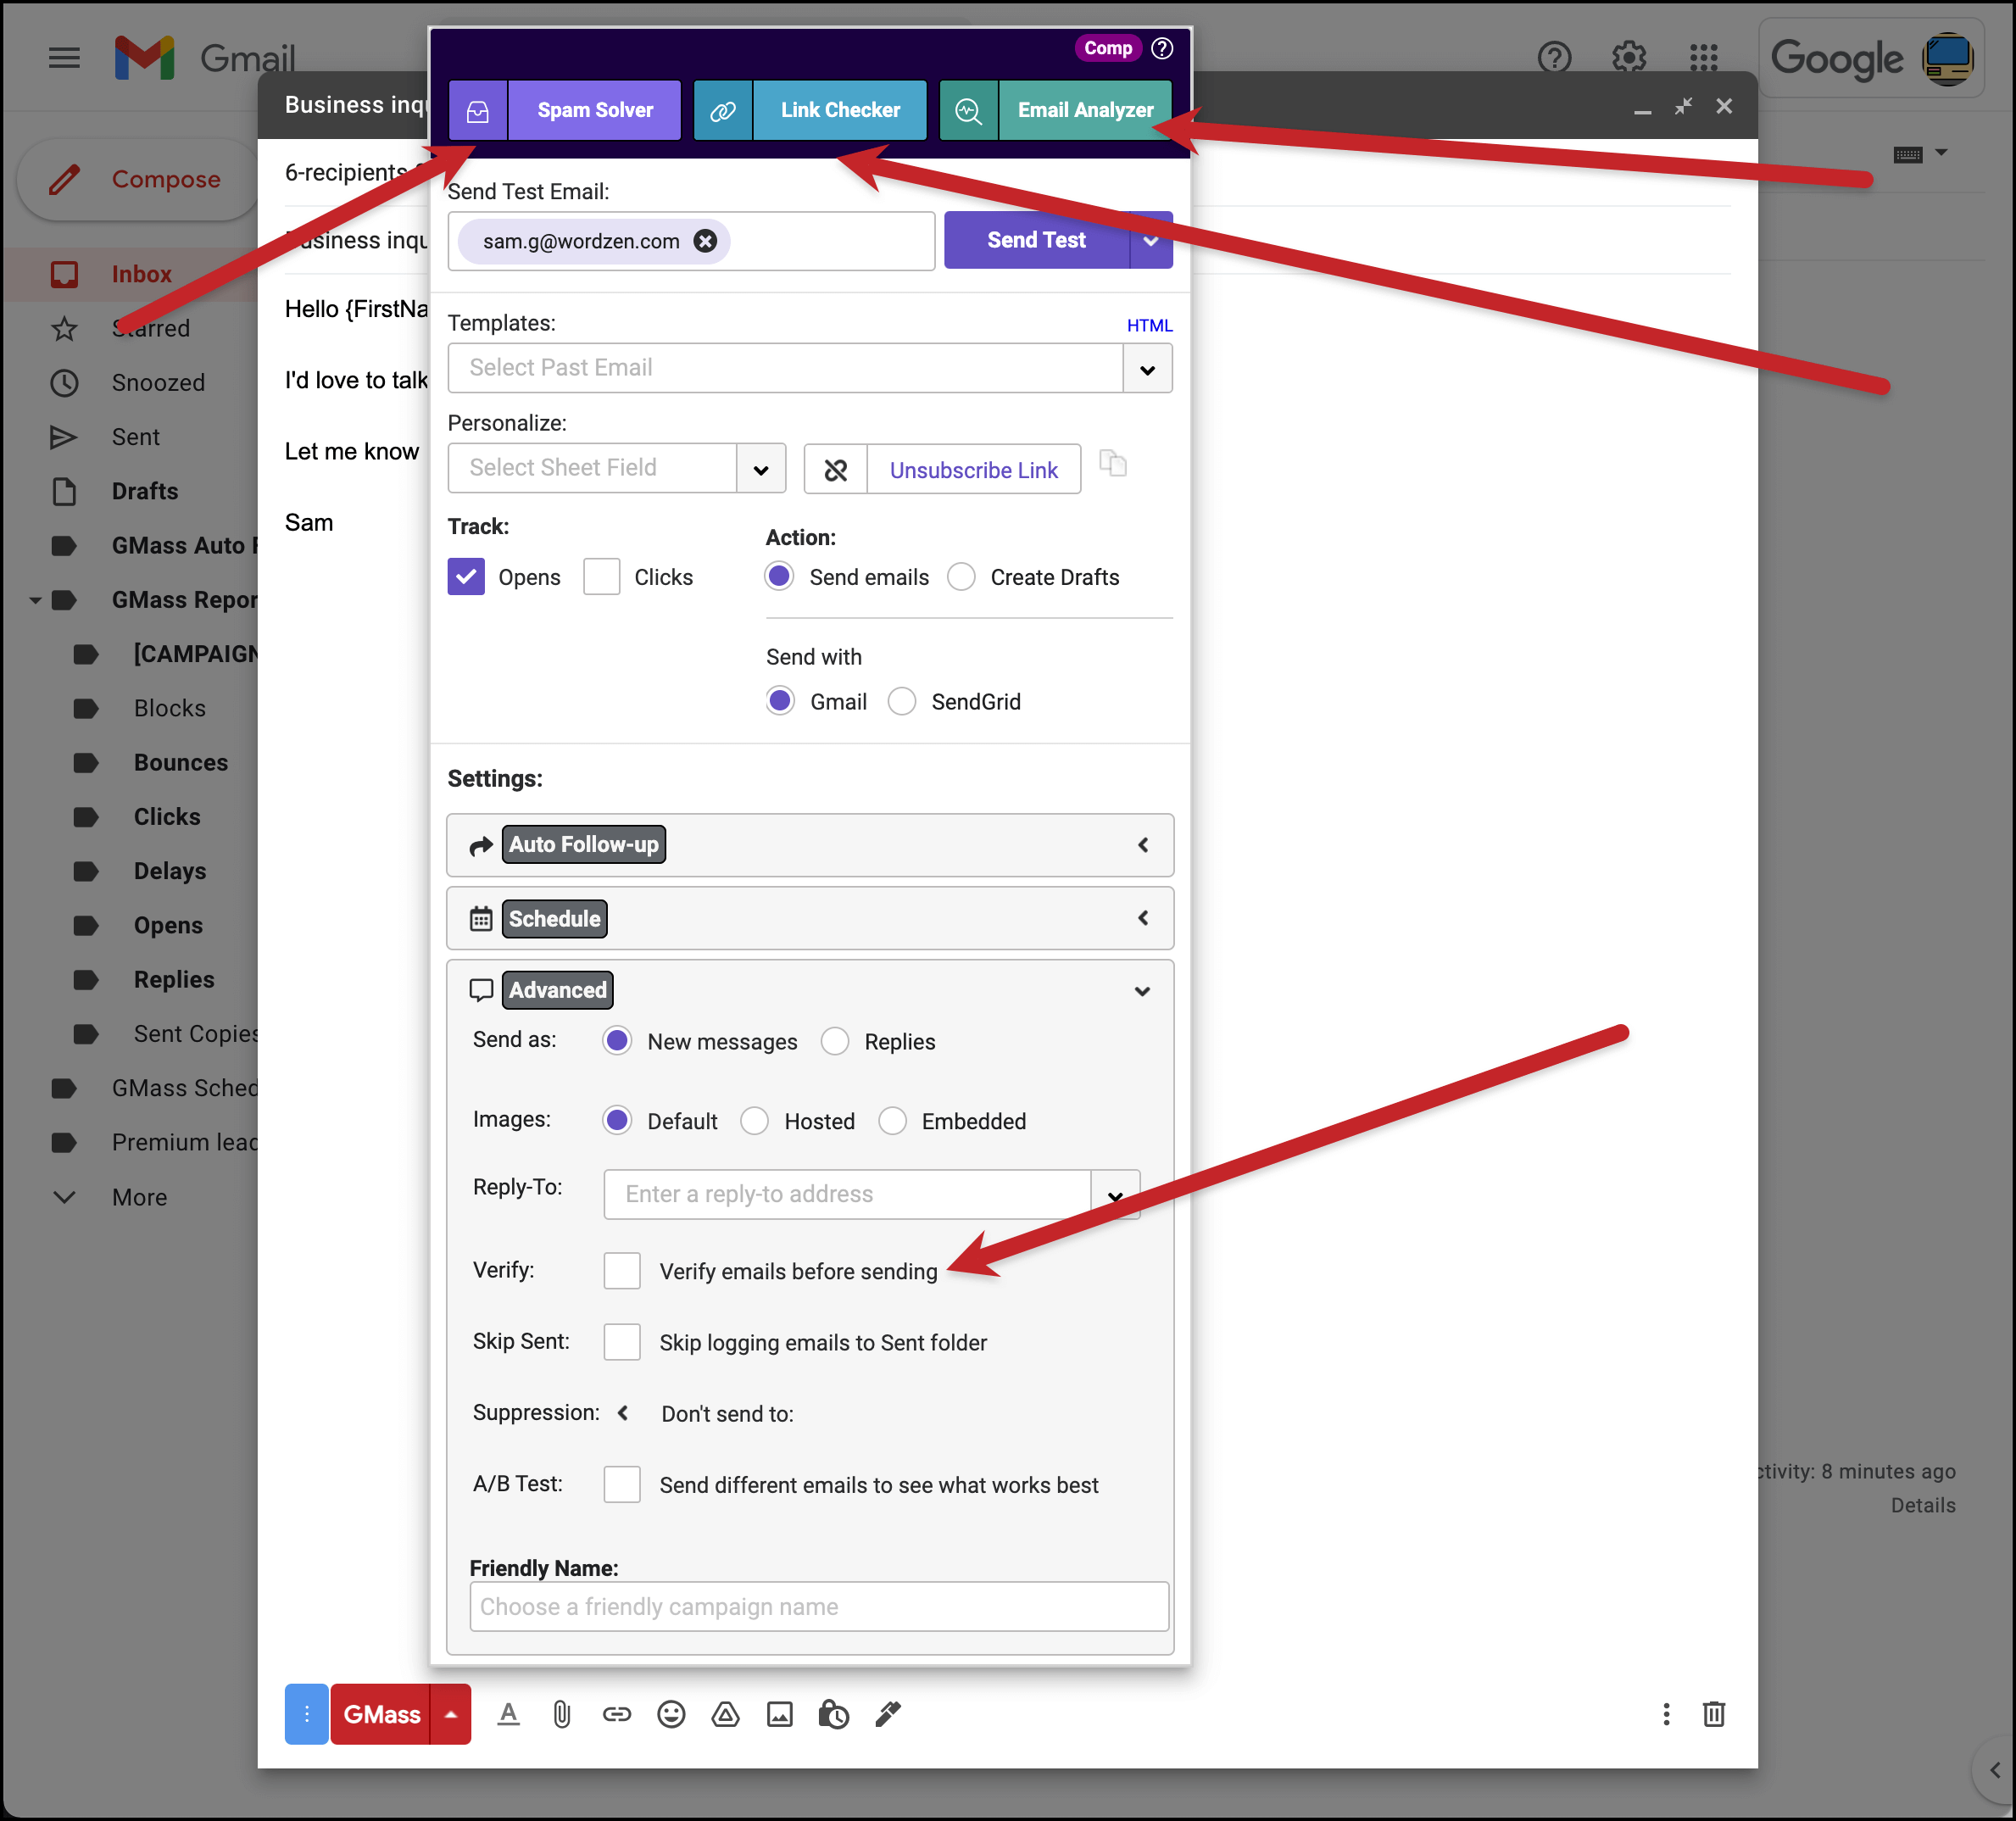This screenshot has height=1821, width=2016.
Task: Click the Google account avatar
Action: pos(1948,58)
